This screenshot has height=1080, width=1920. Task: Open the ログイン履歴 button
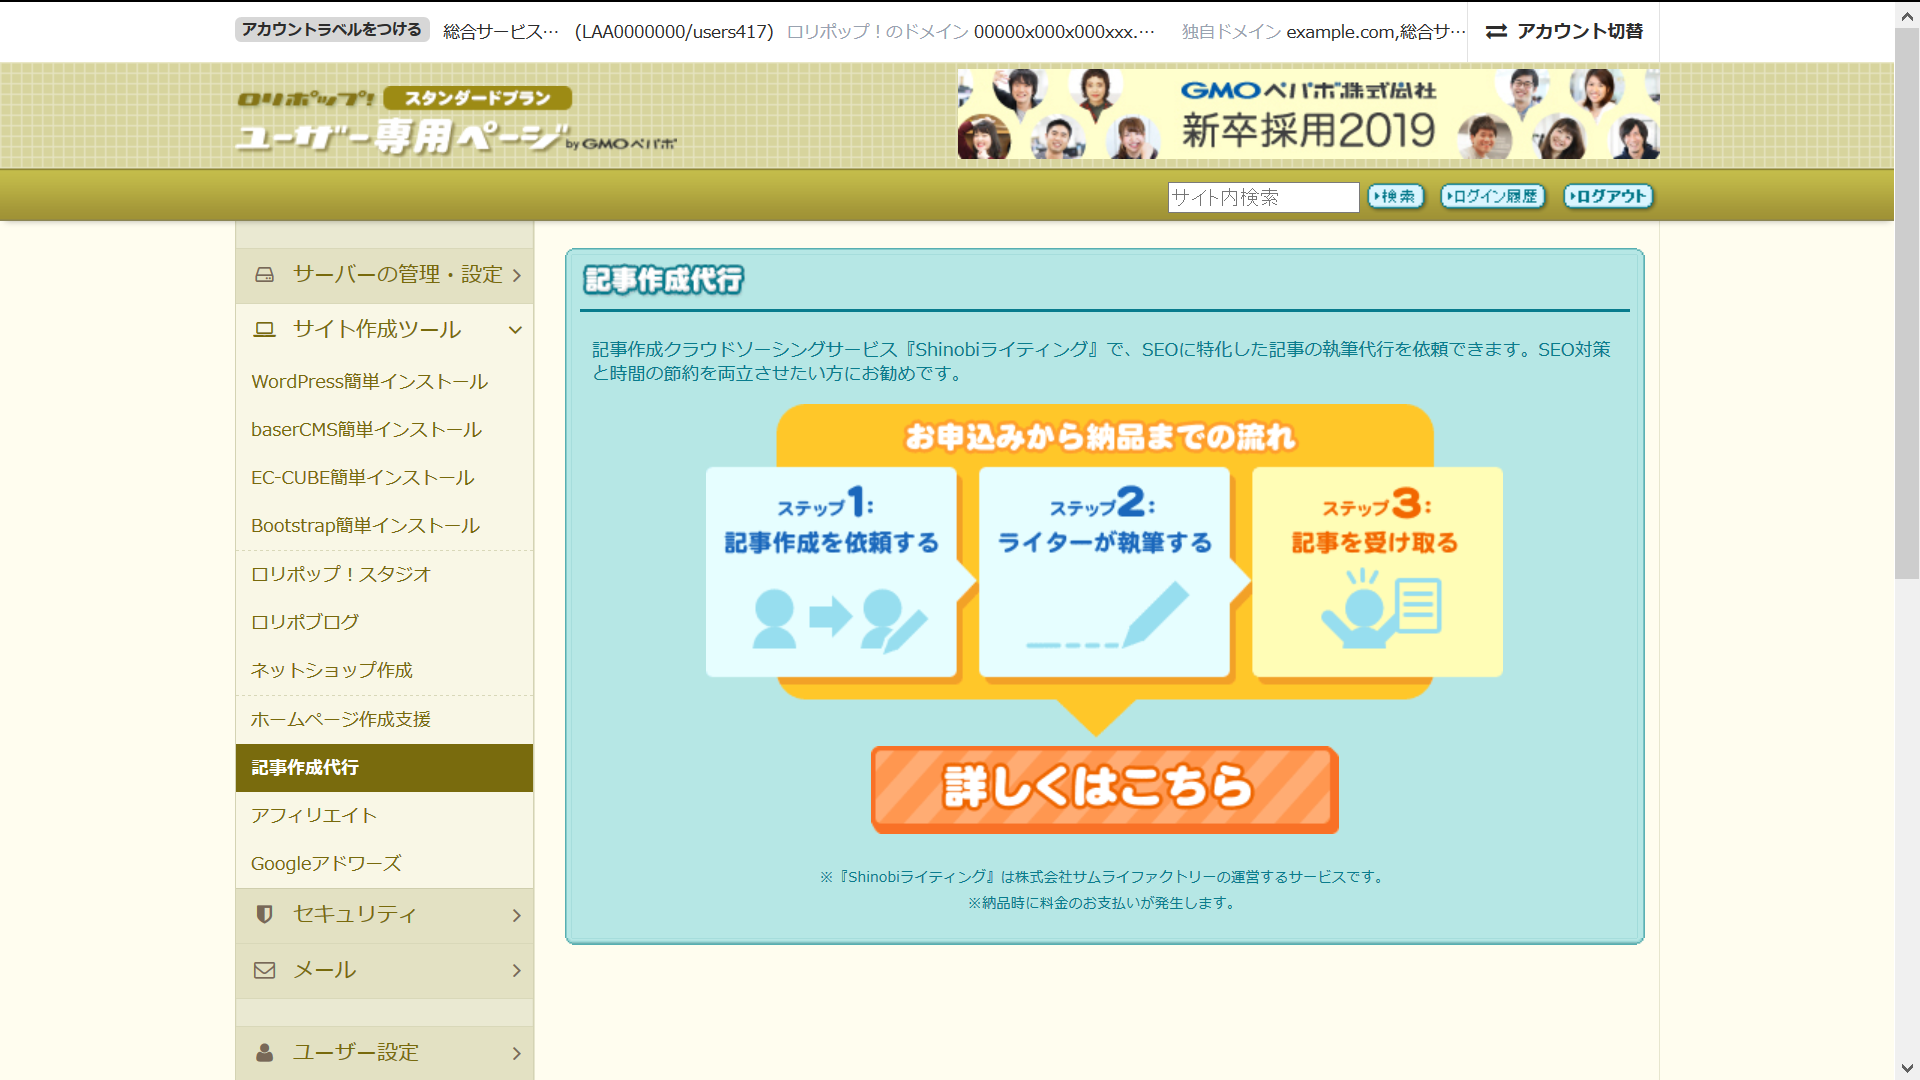(x=1492, y=197)
